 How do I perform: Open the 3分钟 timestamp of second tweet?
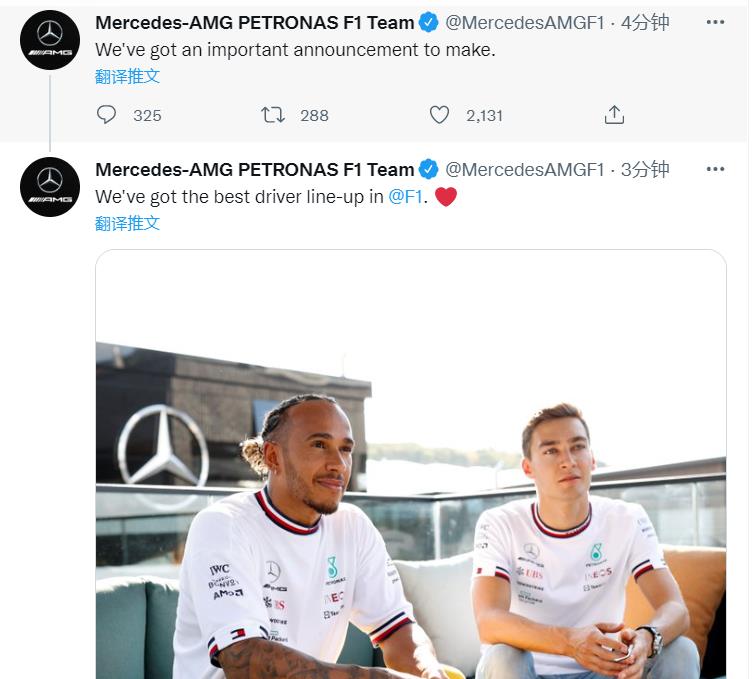pyautogui.click(x=645, y=170)
